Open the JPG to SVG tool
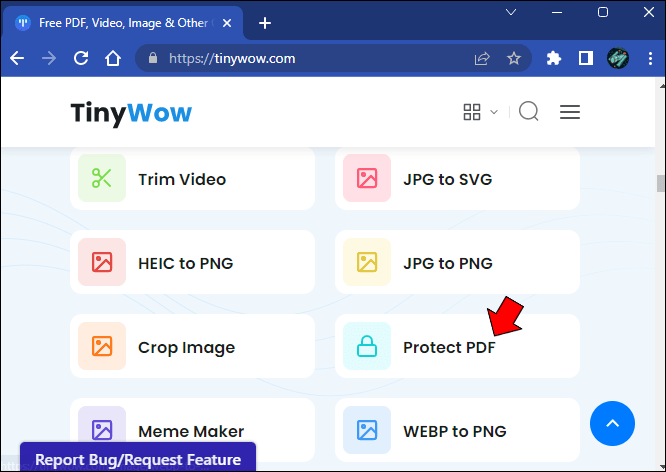The height and width of the screenshot is (472, 666). [x=457, y=178]
